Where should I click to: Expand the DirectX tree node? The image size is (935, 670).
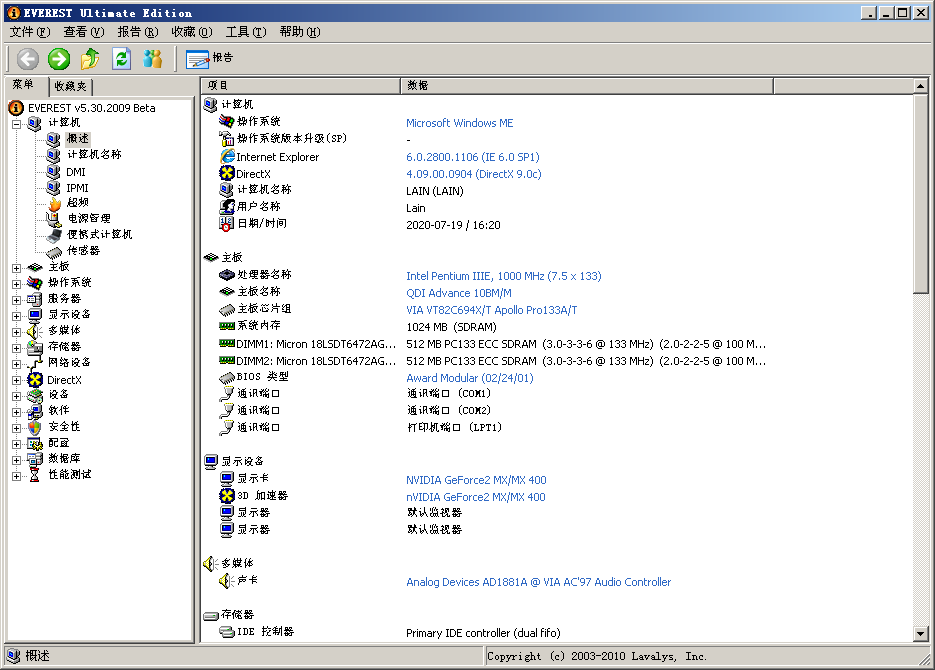[x=17, y=380]
